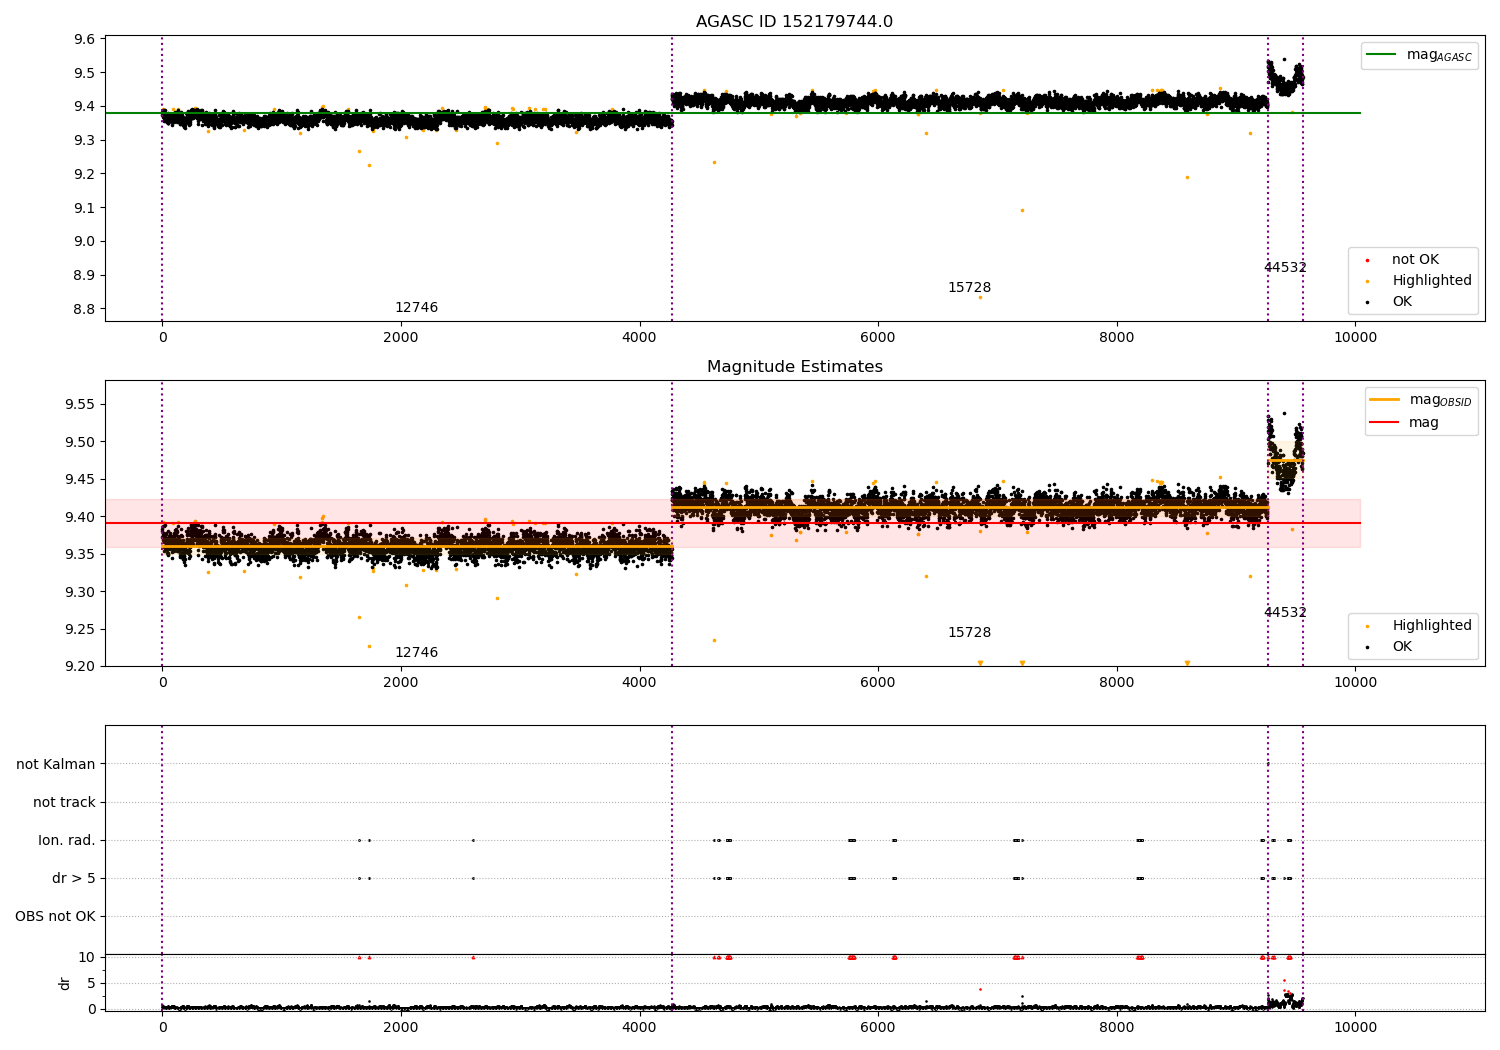Click the '9.20' y-tick in the middle panel
This screenshot has height=1050, width=1500.
(81, 668)
